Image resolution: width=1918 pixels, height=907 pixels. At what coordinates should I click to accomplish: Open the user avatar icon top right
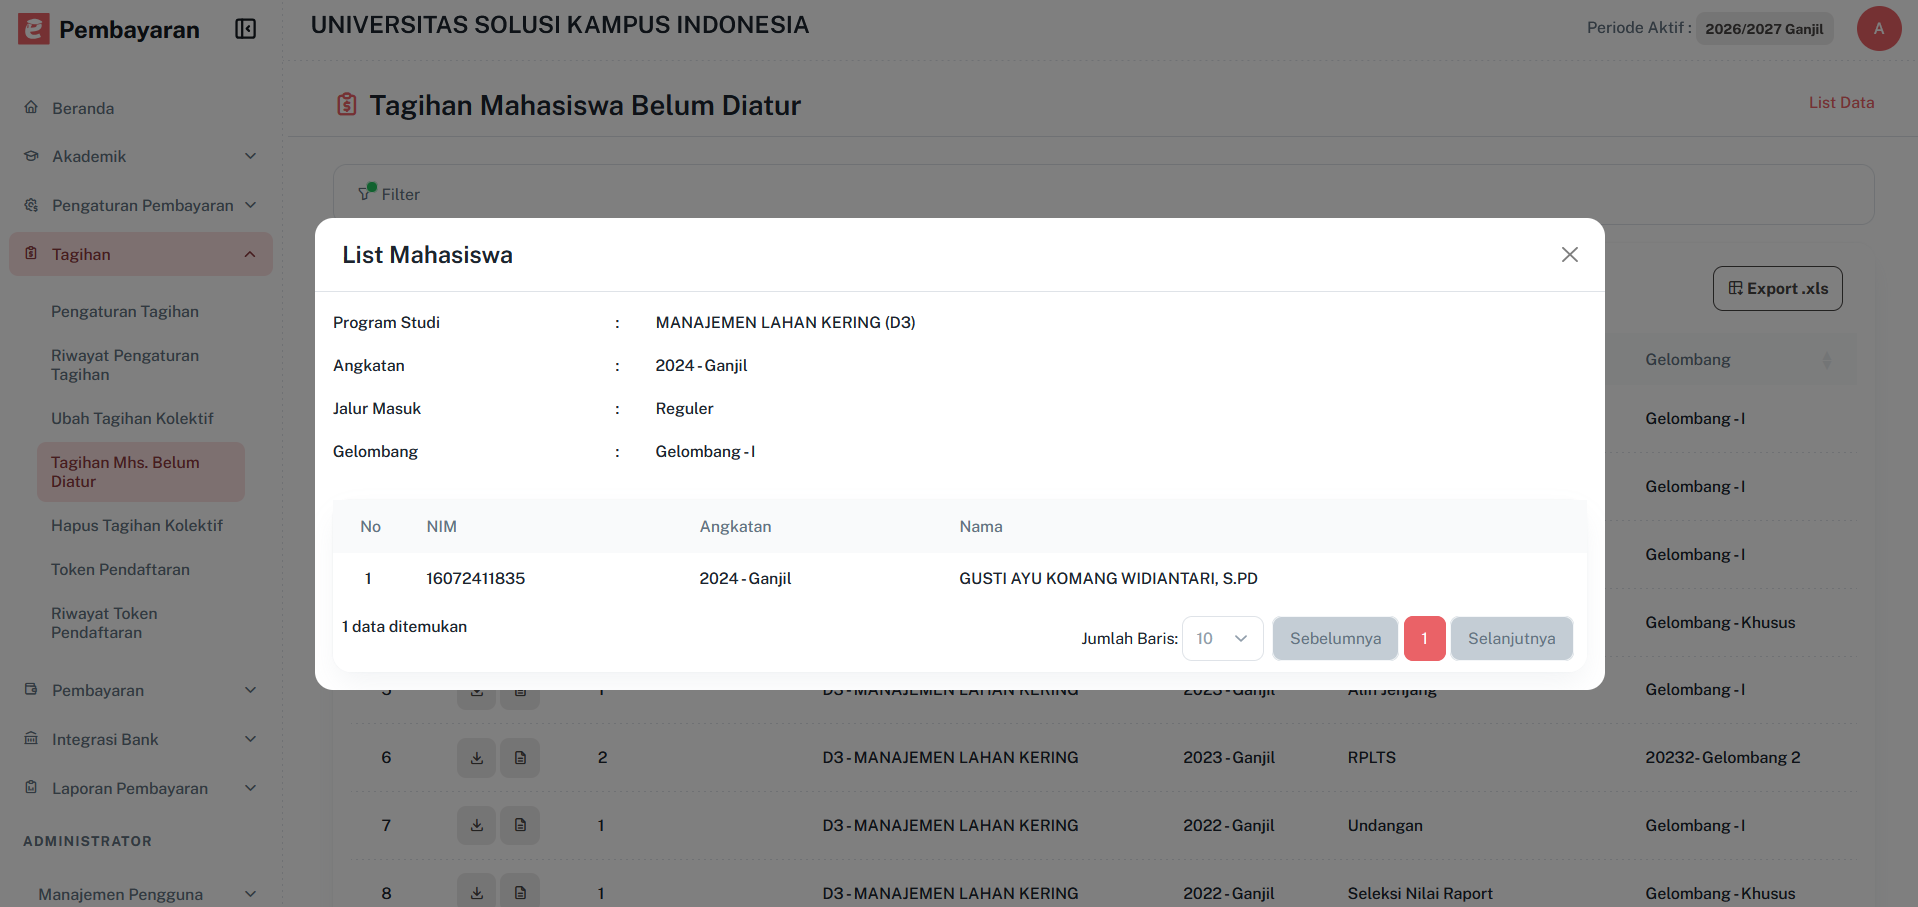click(x=1878, y=28)
